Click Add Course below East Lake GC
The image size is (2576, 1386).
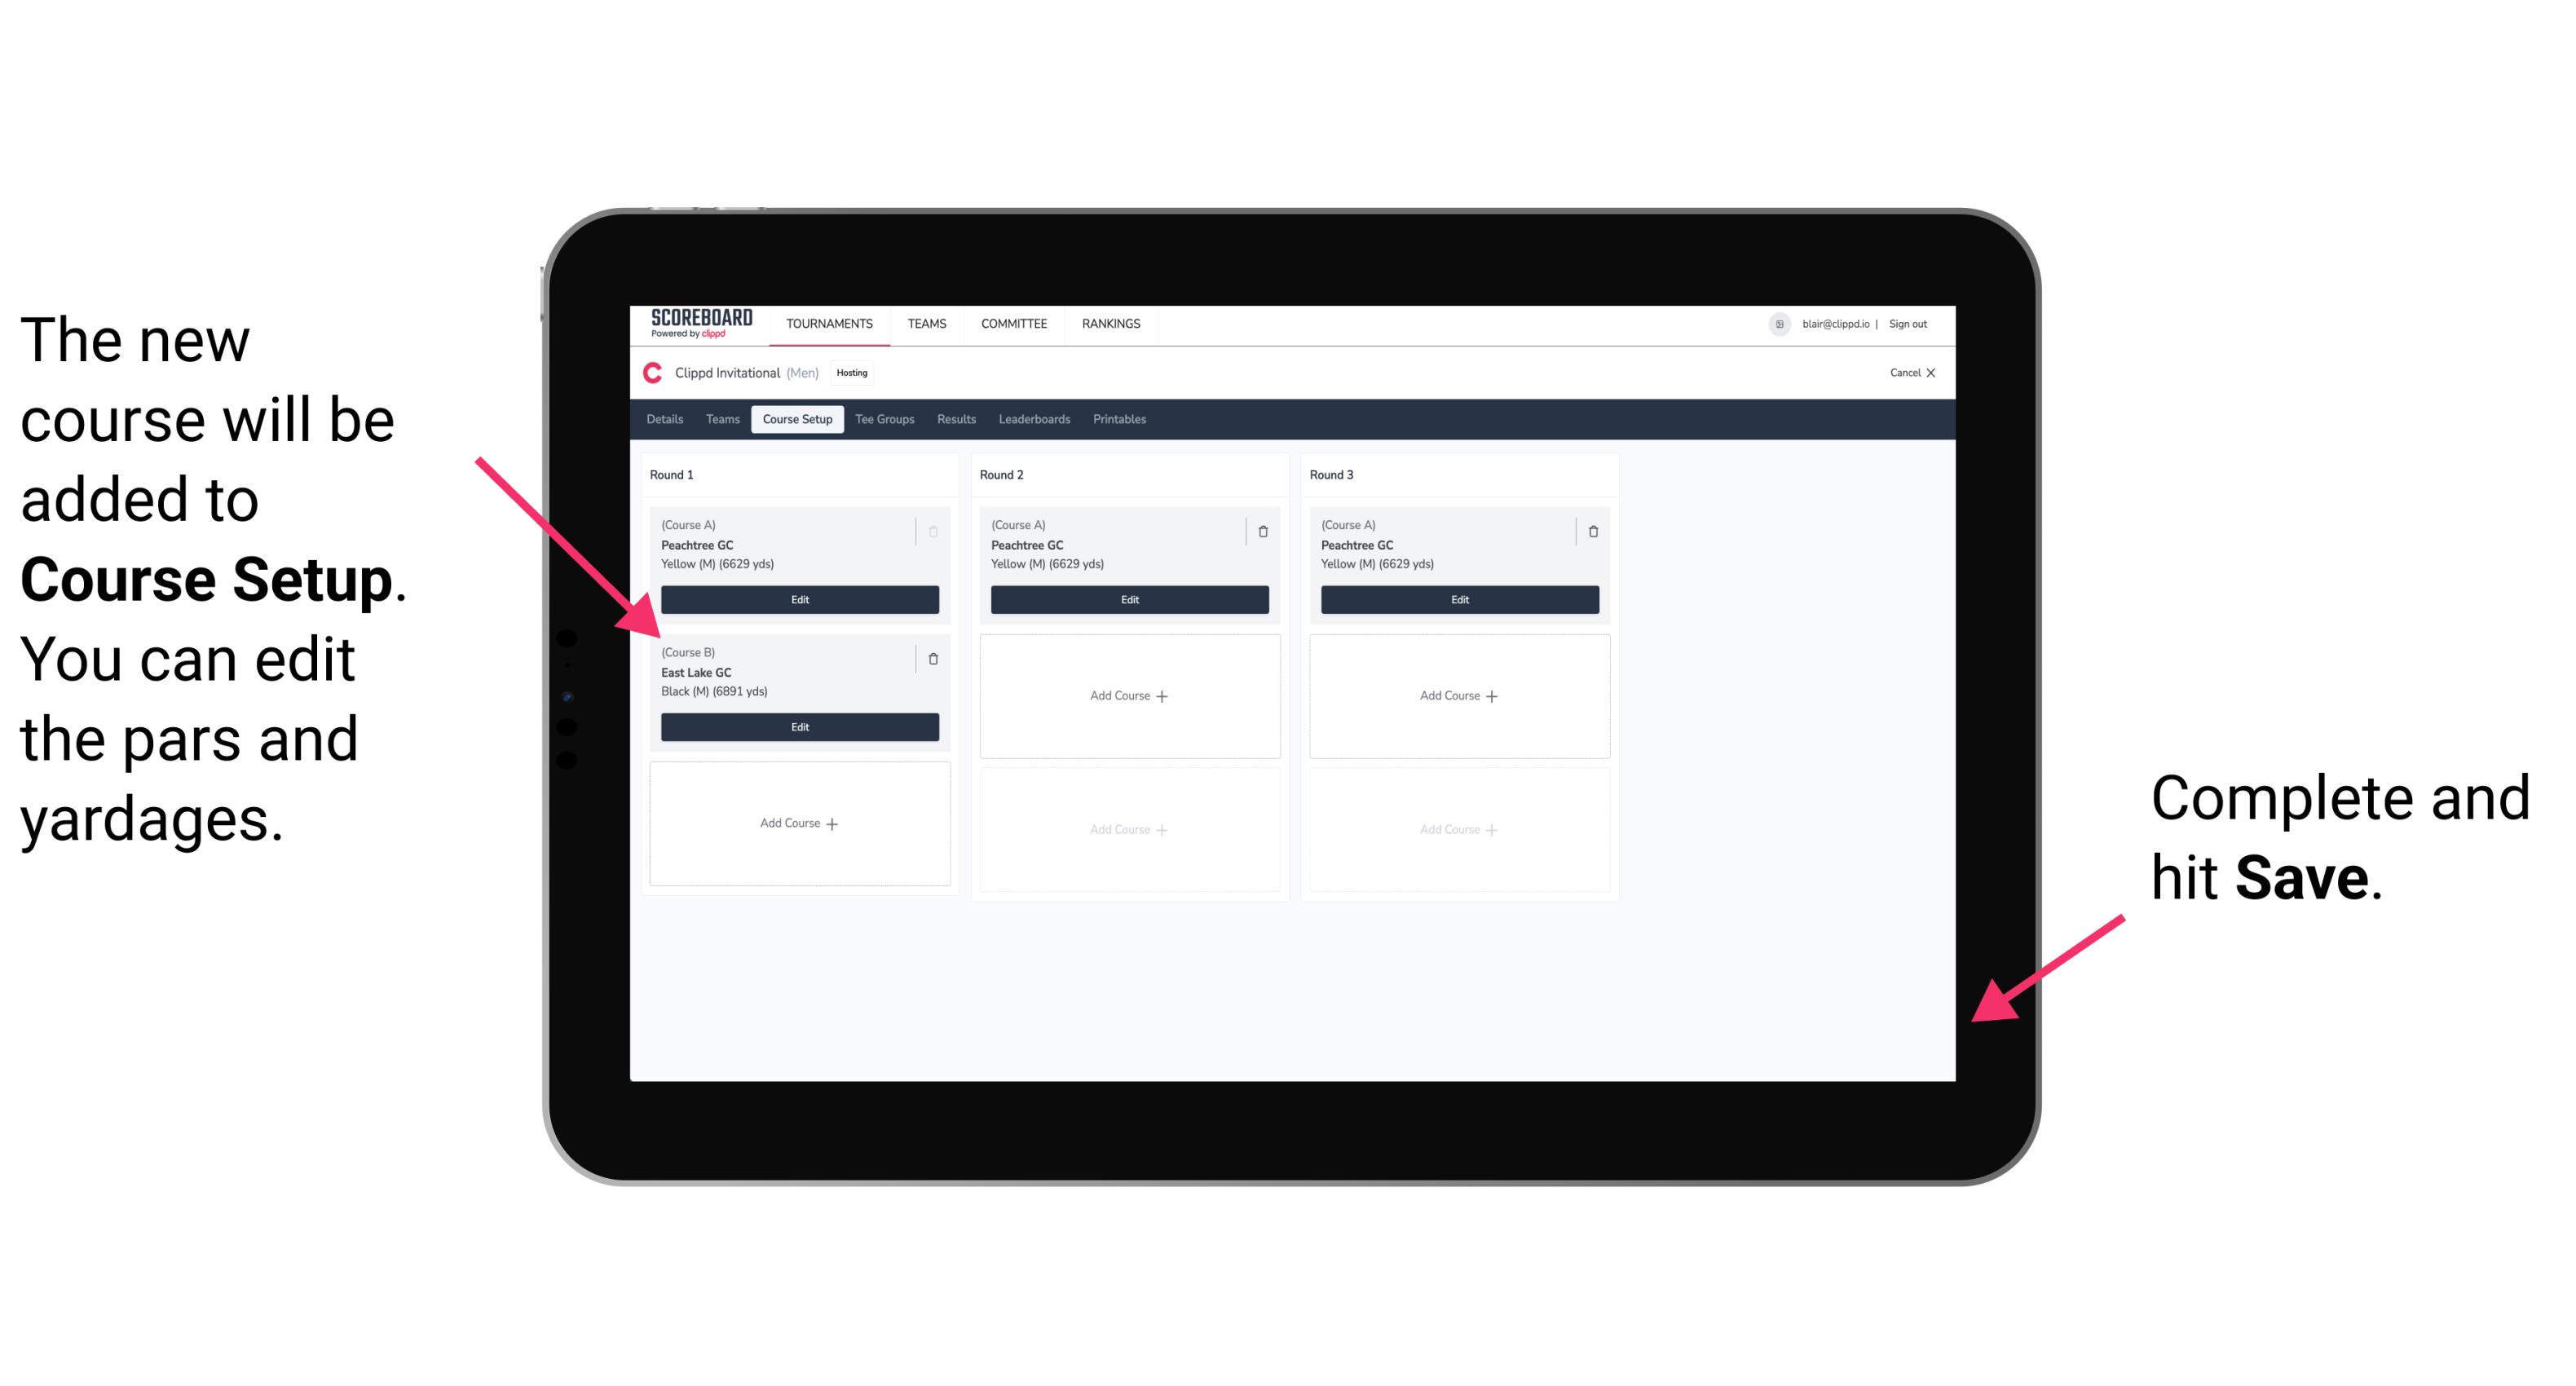[x=796, y=823]
